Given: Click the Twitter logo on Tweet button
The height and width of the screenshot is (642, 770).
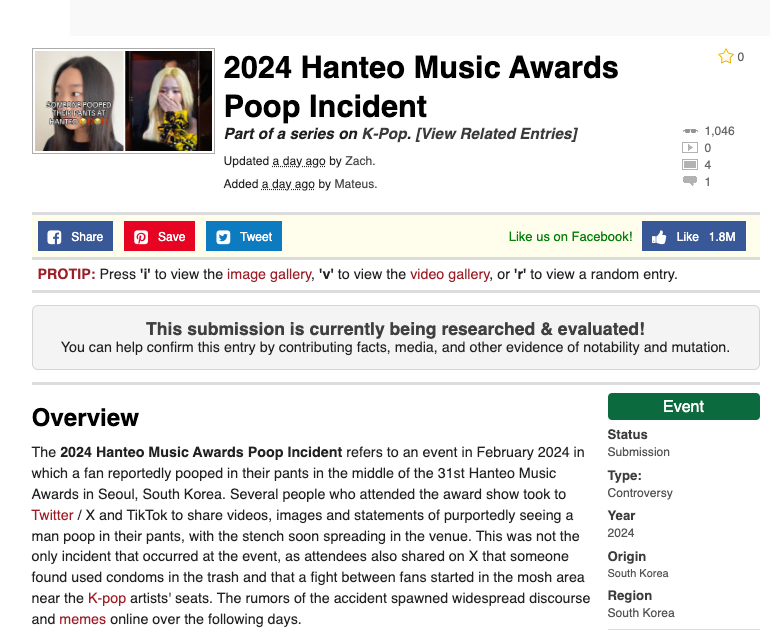Looking at the screenshot, I should 223,237.
